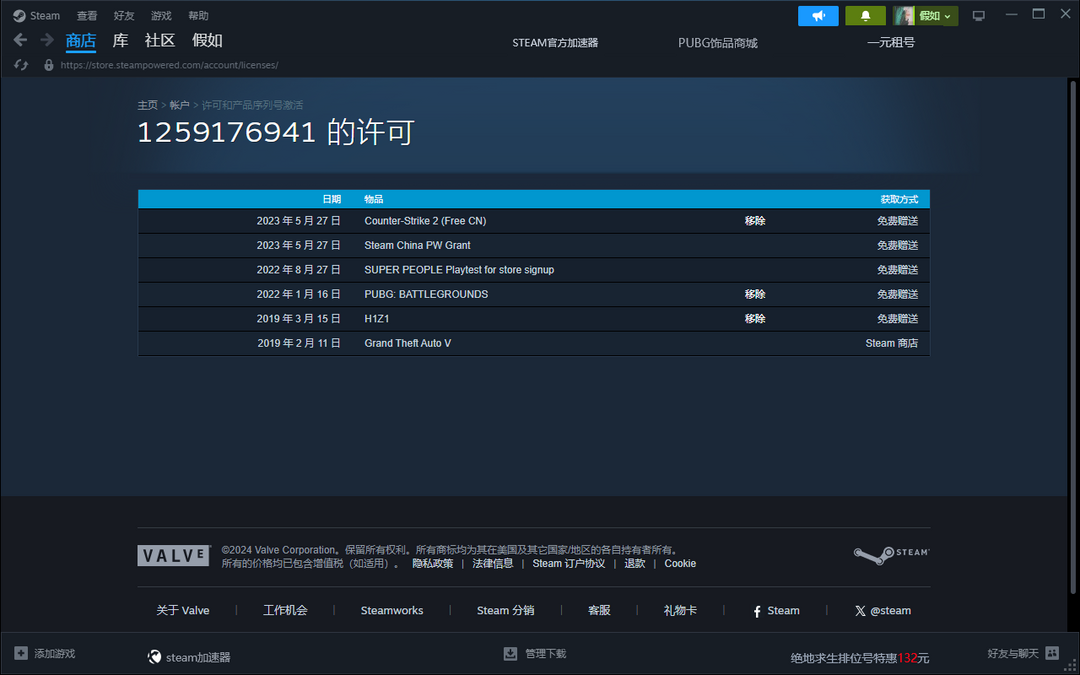Click the padlock icon beside the URL

coord(48,65)
